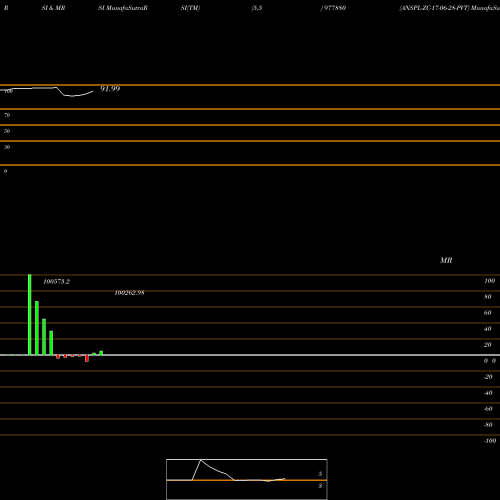
Task: Click the RSI axis label 70
Action: click(x=7, y=115)
